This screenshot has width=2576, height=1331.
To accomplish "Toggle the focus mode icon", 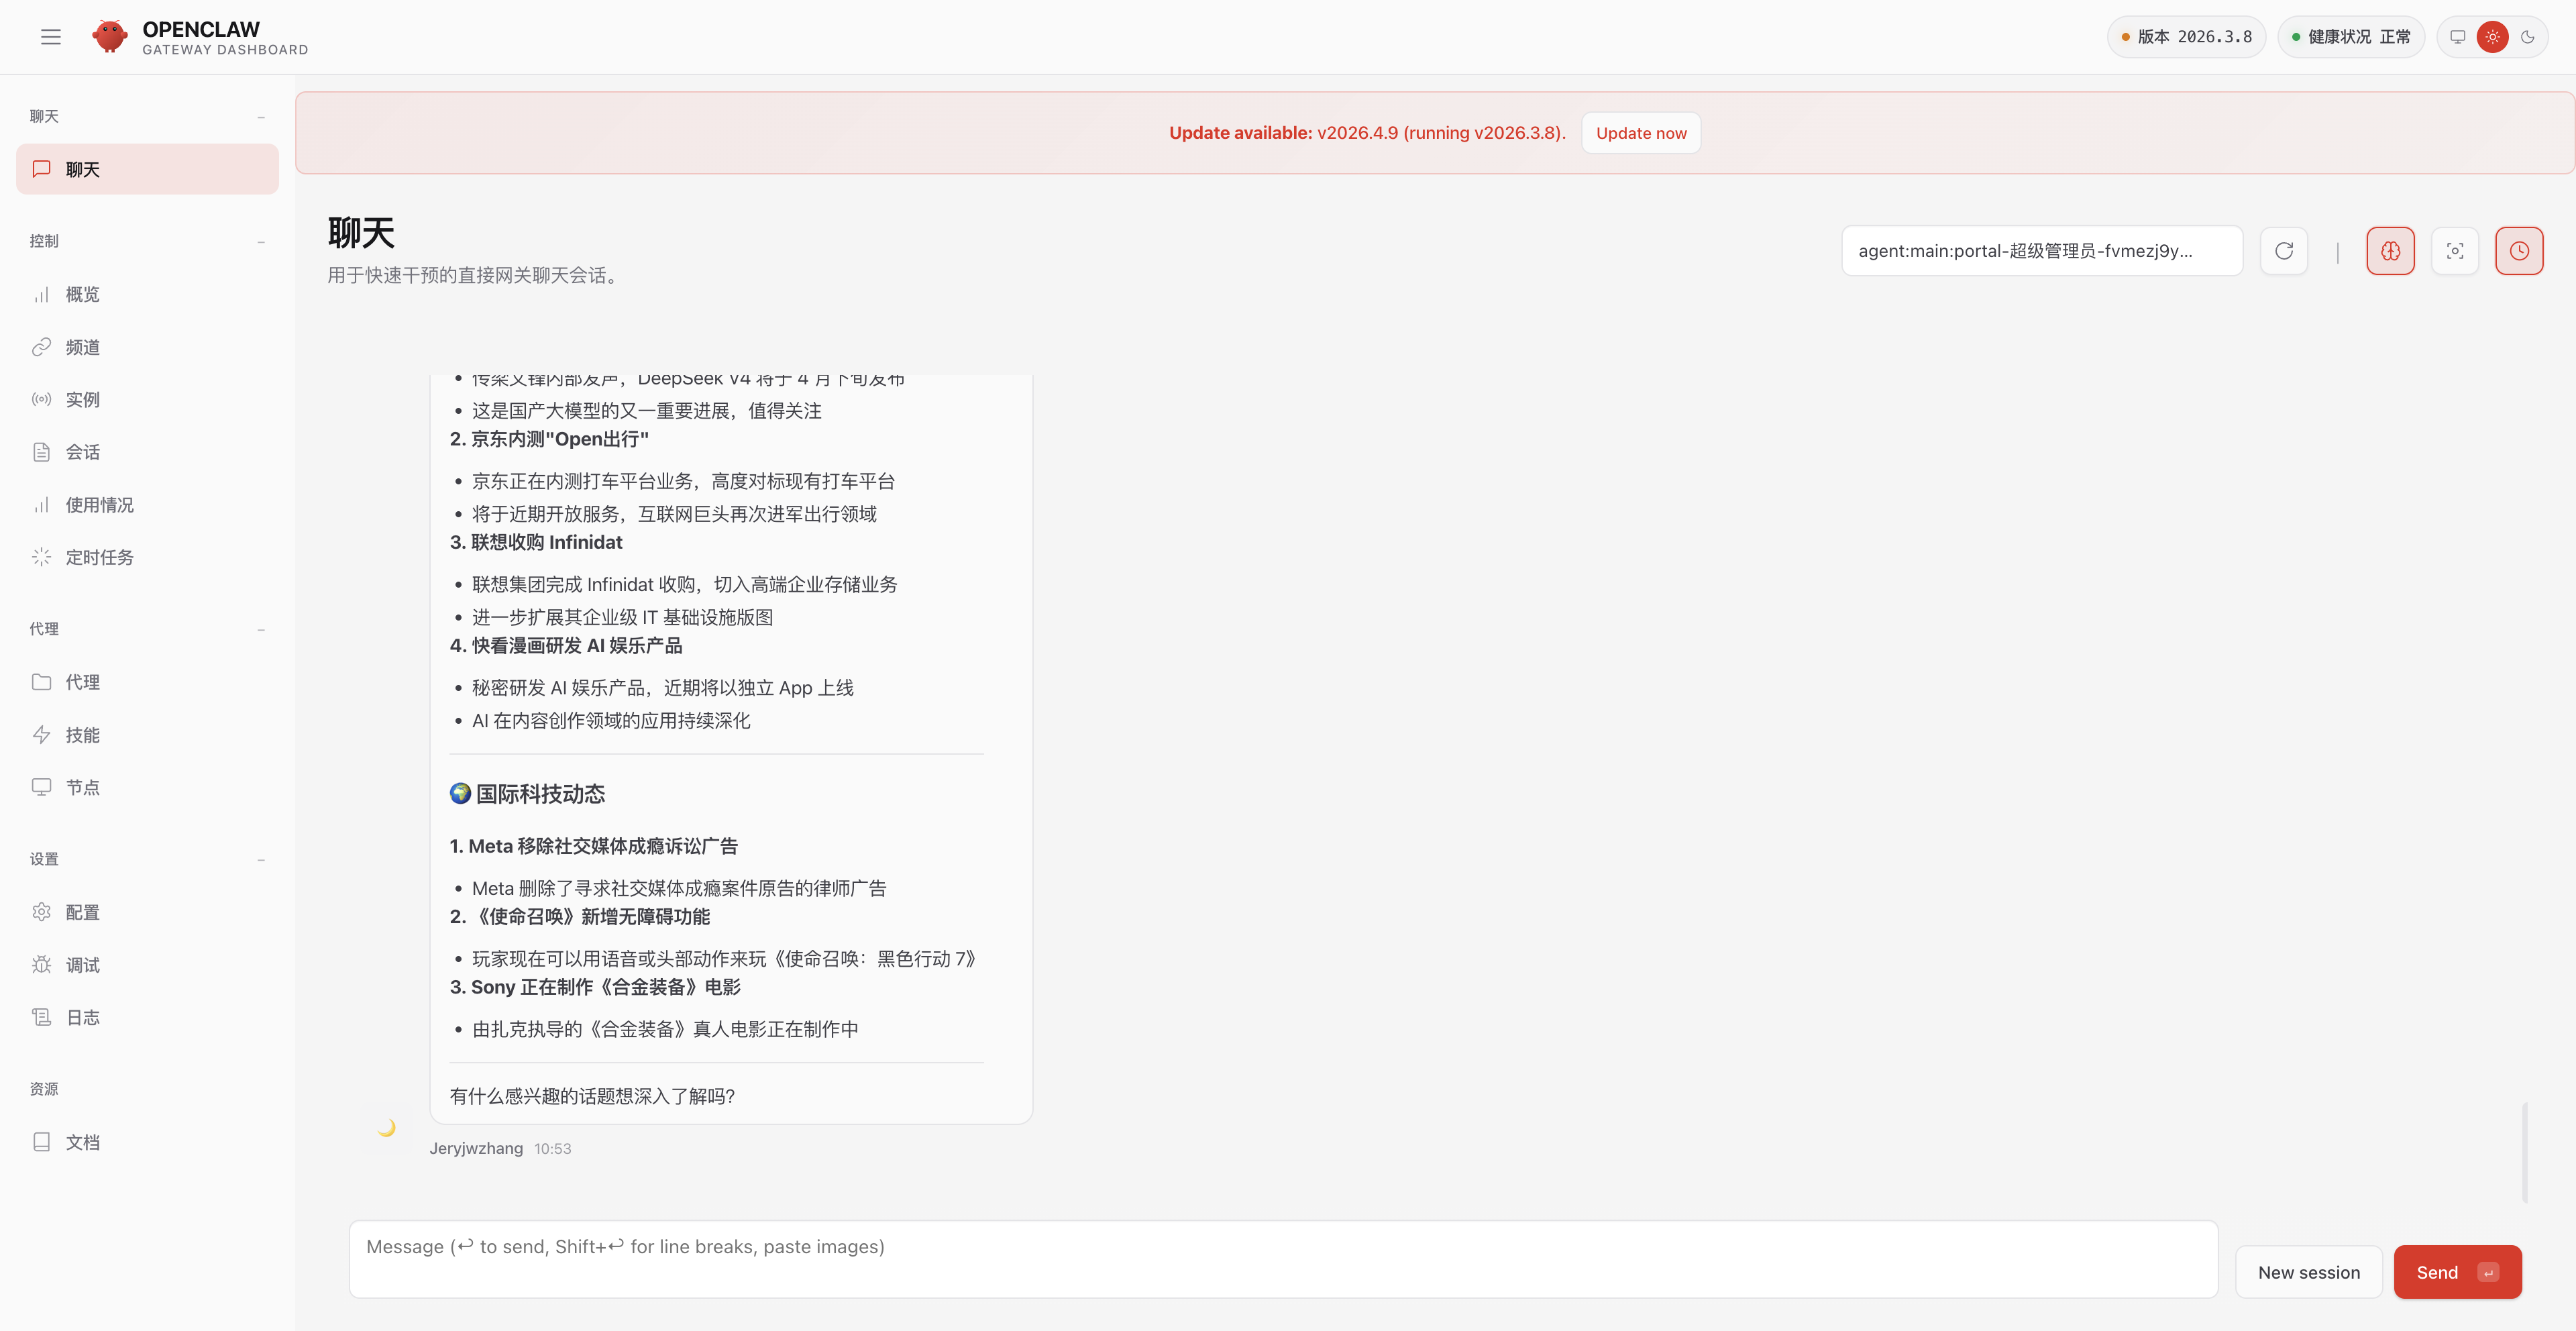I will (2455, 251).
